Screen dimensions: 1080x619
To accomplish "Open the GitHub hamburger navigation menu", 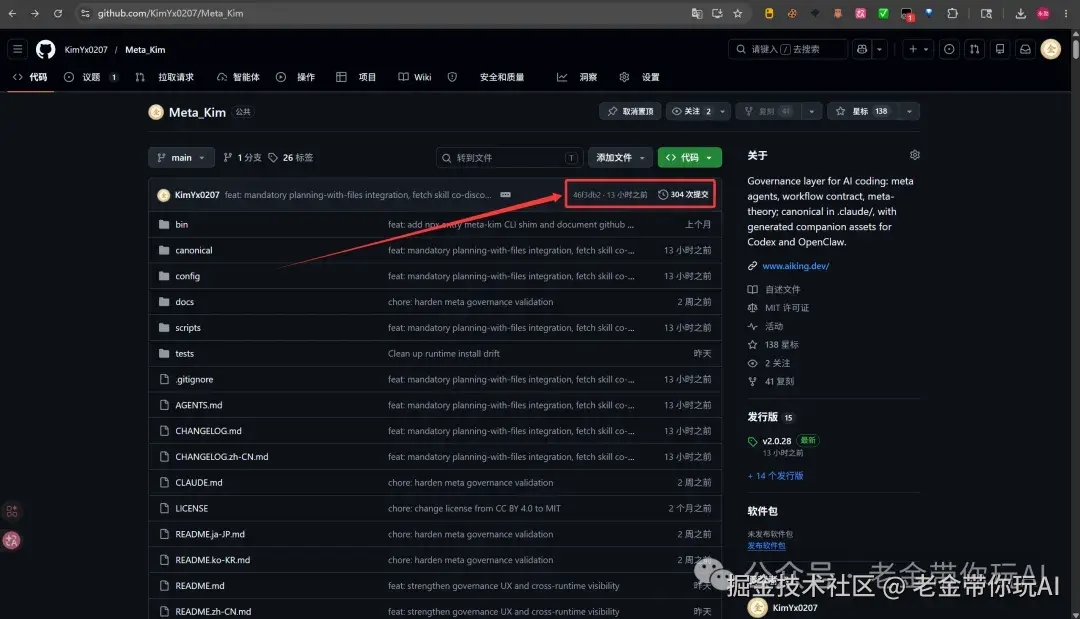I will pyautogui.click(x=18, y=49).
